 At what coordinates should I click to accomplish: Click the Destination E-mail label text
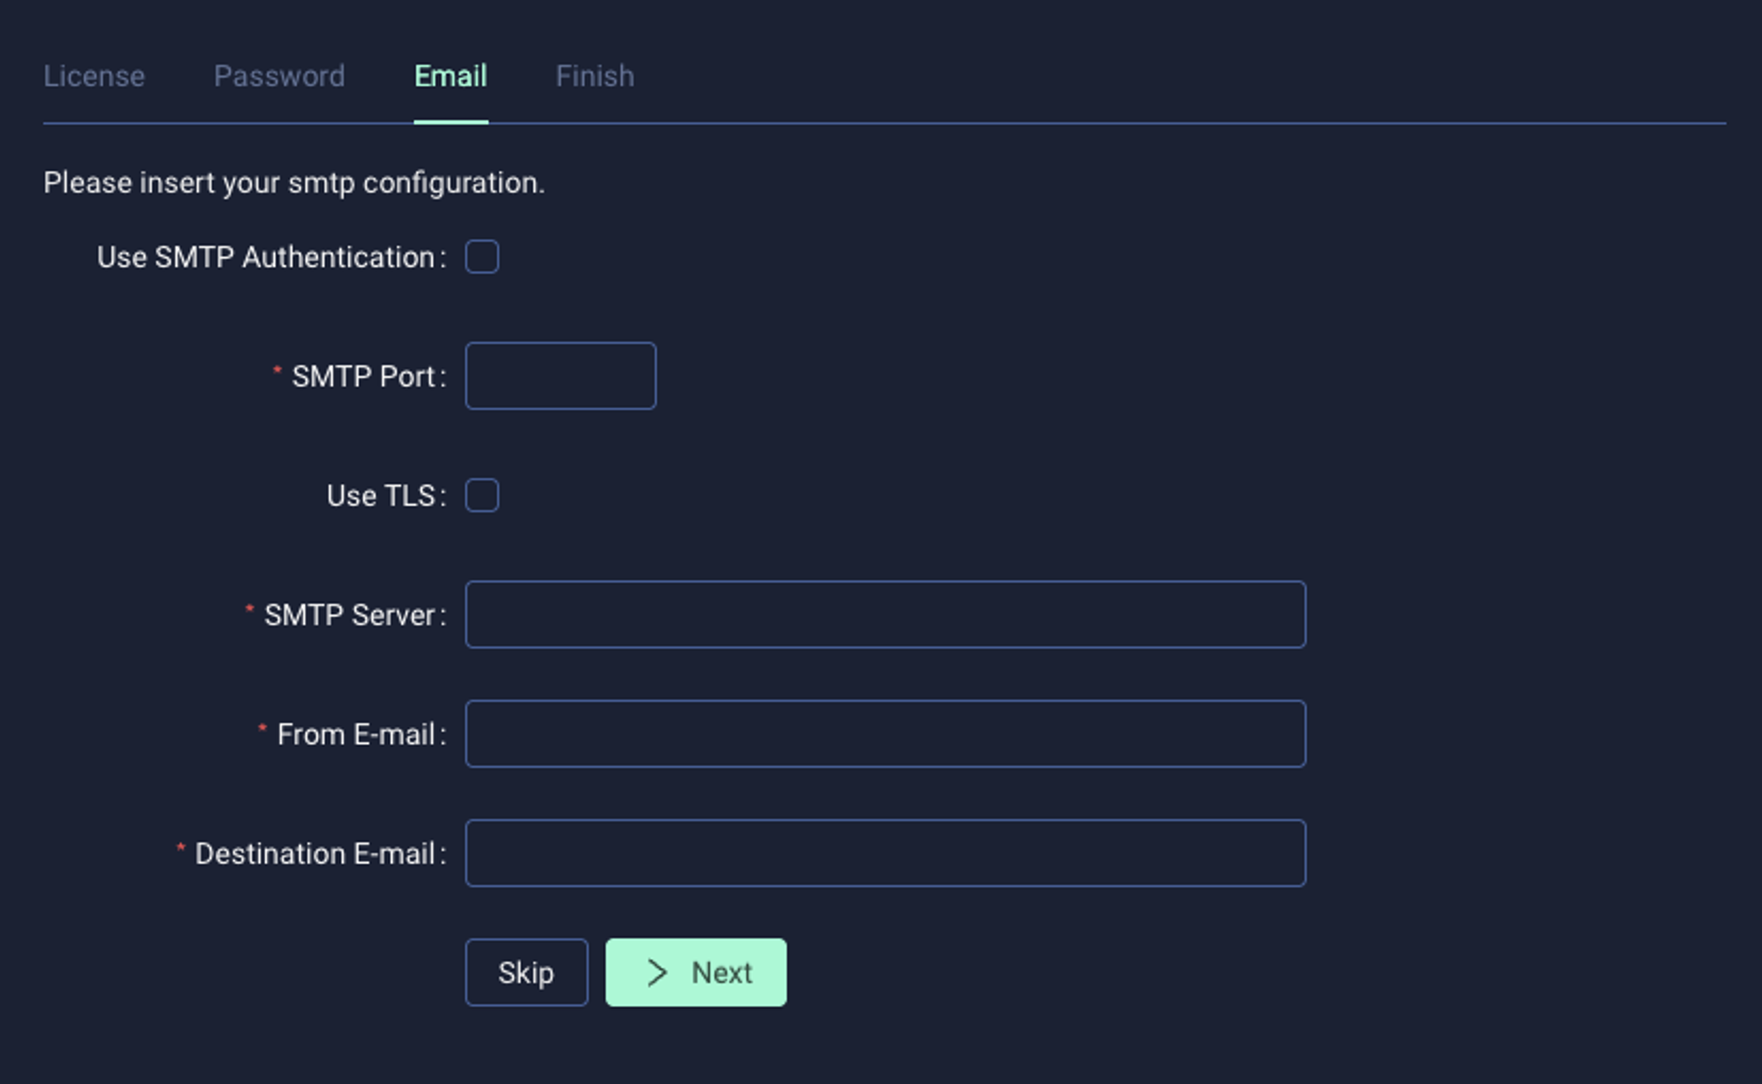pos(315,853)
